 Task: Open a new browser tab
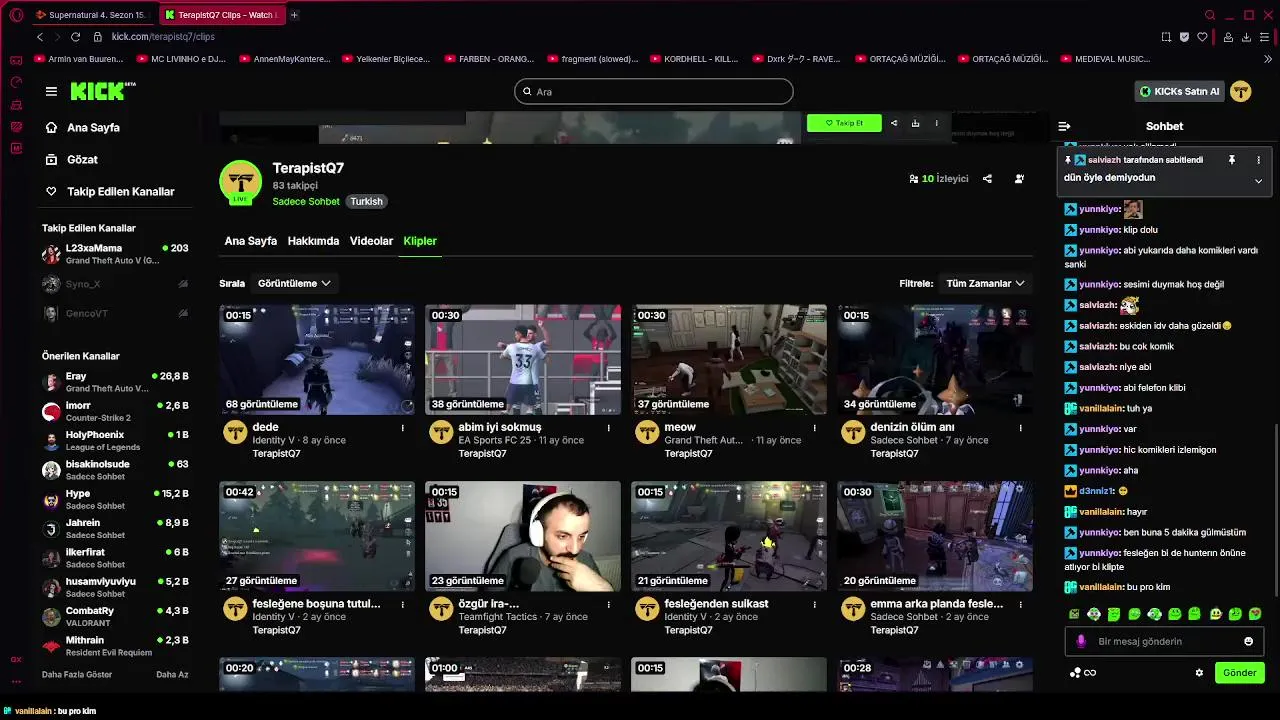294,15
